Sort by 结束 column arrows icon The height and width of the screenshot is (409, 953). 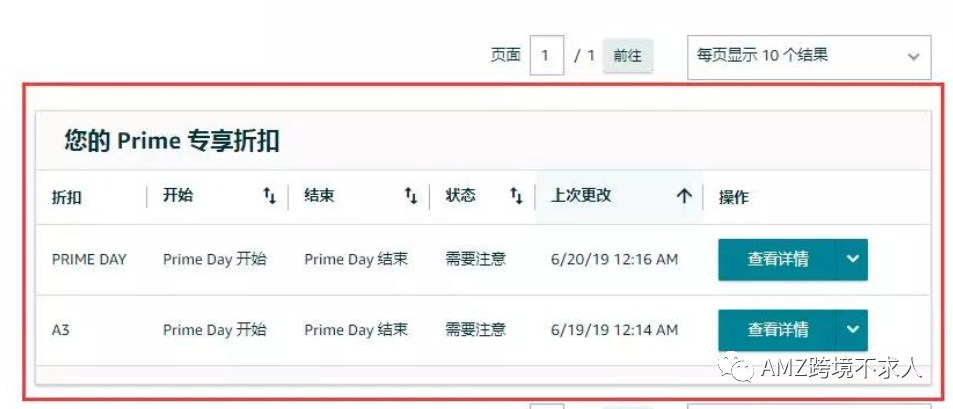pos(411,196)
